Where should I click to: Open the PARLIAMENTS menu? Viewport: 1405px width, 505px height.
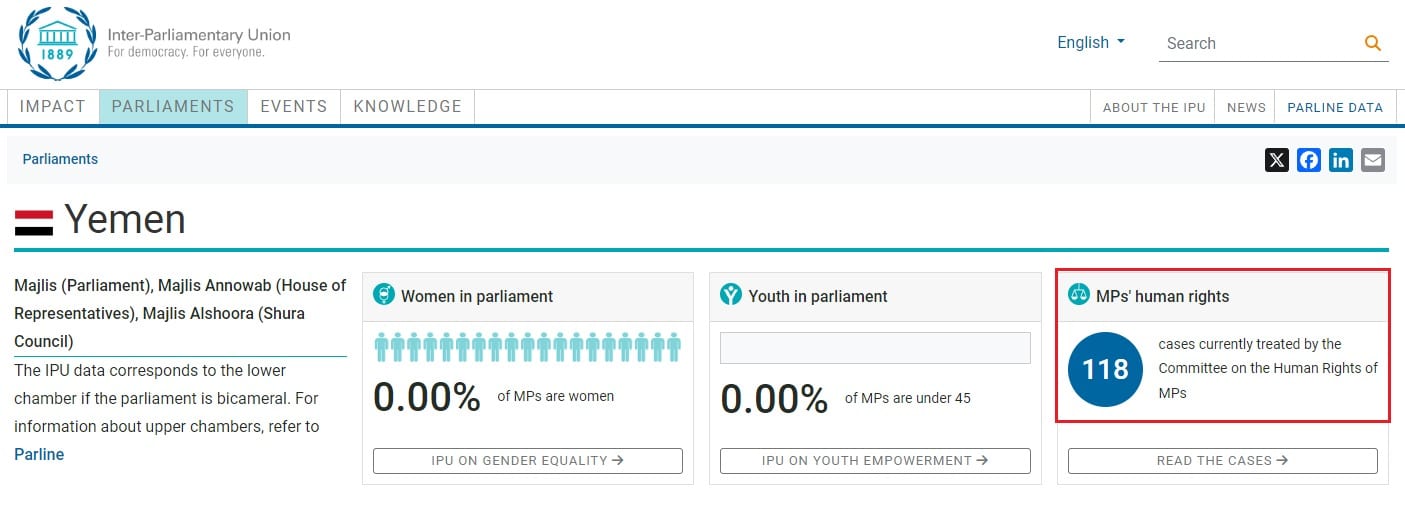pos(173,107)
